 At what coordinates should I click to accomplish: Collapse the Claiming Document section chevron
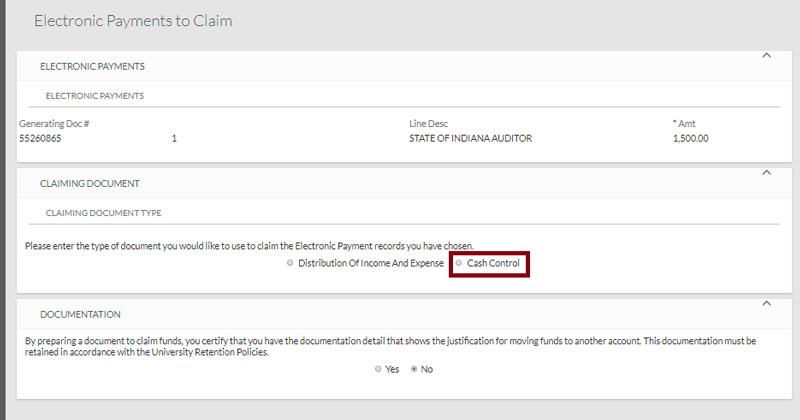(x=766, y=173)
